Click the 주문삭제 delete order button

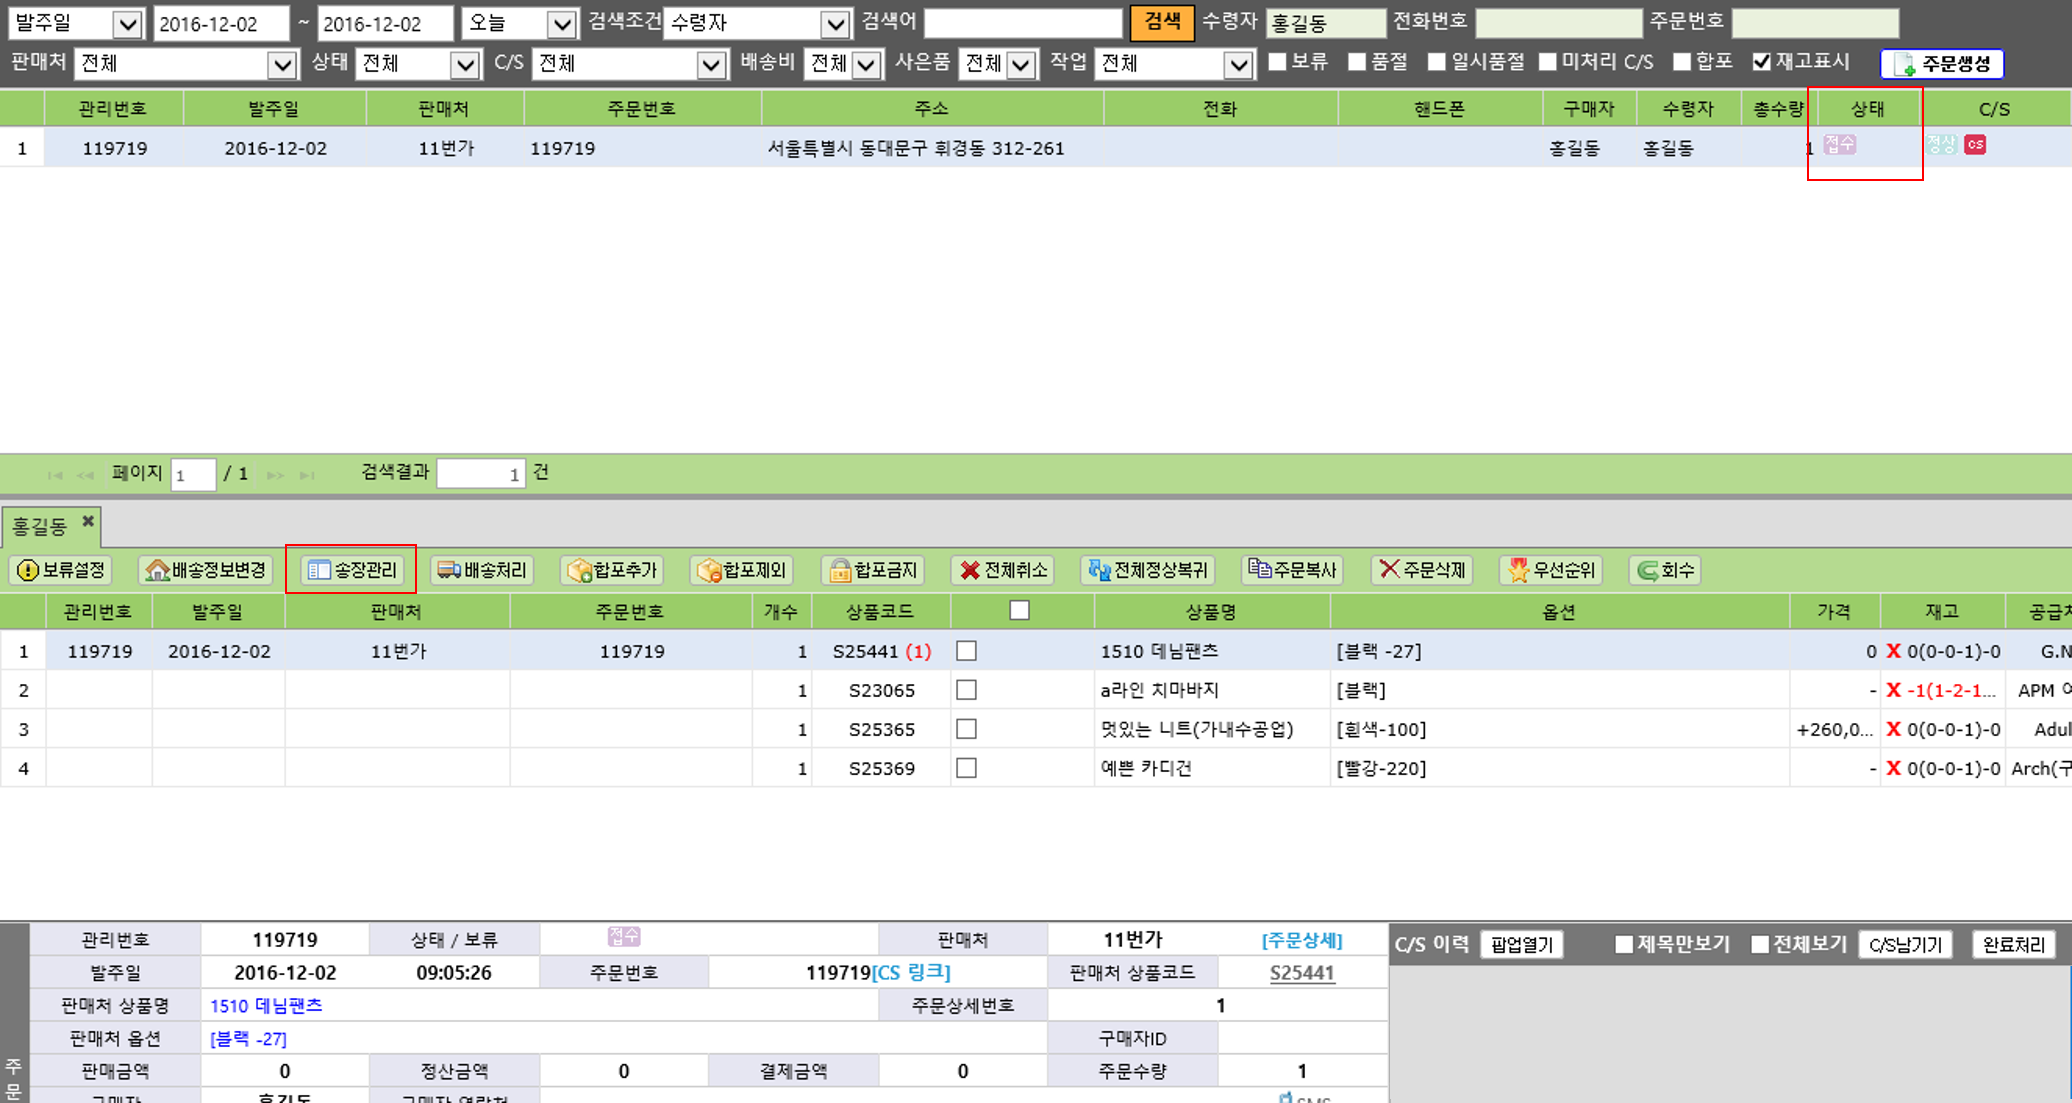coord(1422,570)
